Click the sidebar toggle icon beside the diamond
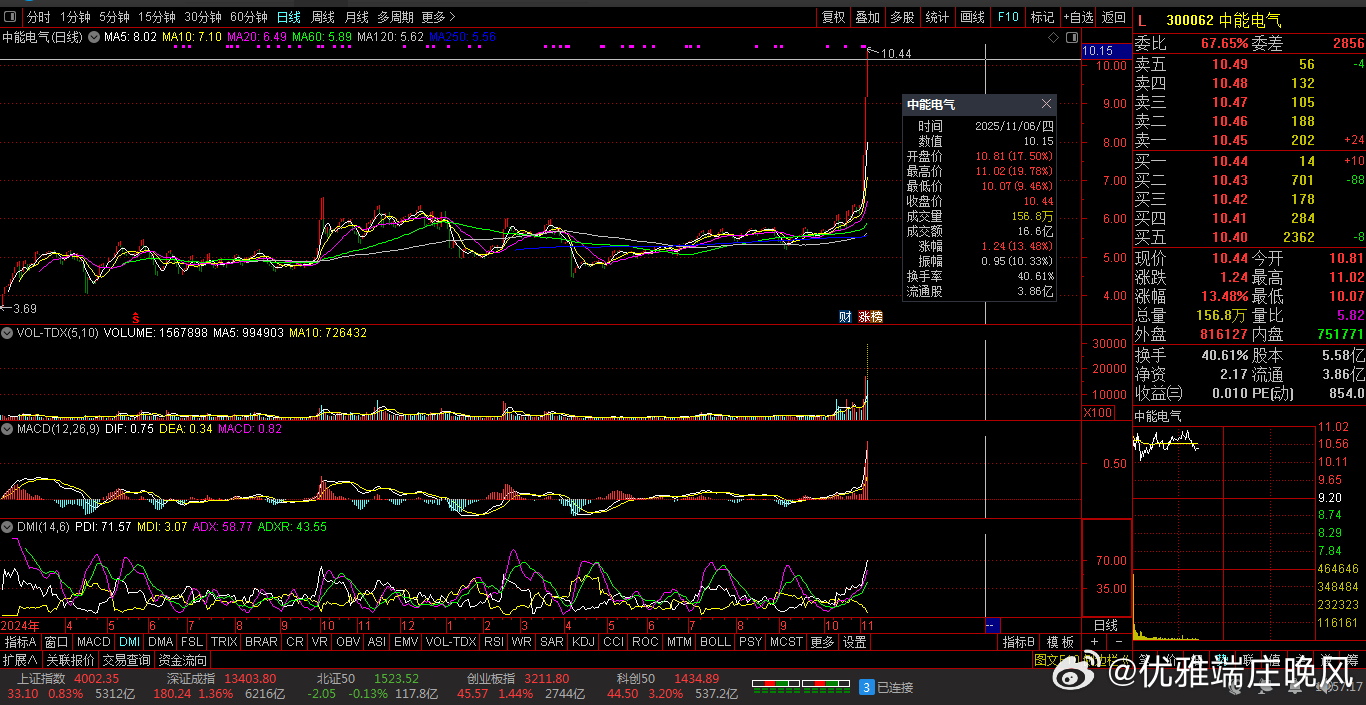1366x705 pixels. [1072, 37]
